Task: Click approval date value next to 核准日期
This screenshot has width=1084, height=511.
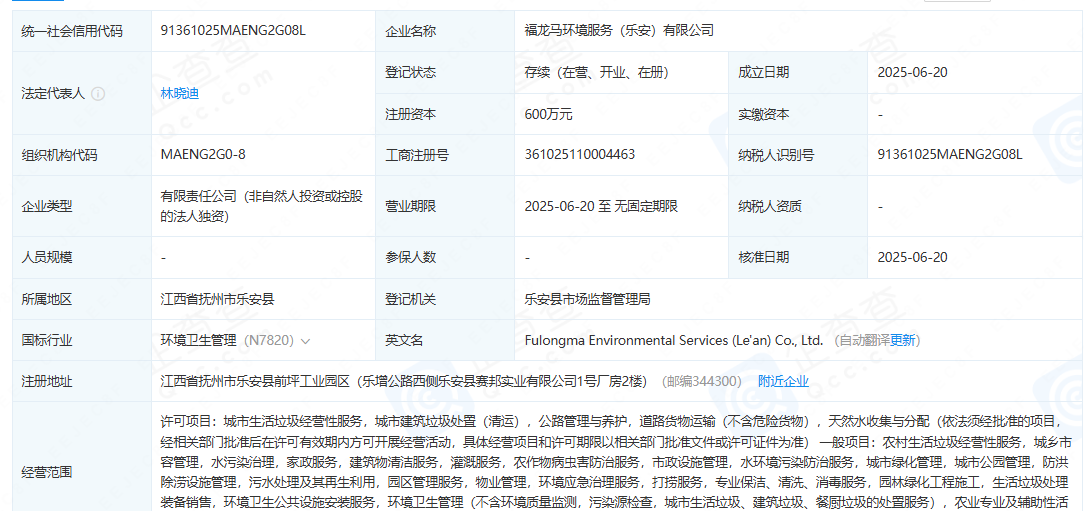Action: click(x=913, y=257)
